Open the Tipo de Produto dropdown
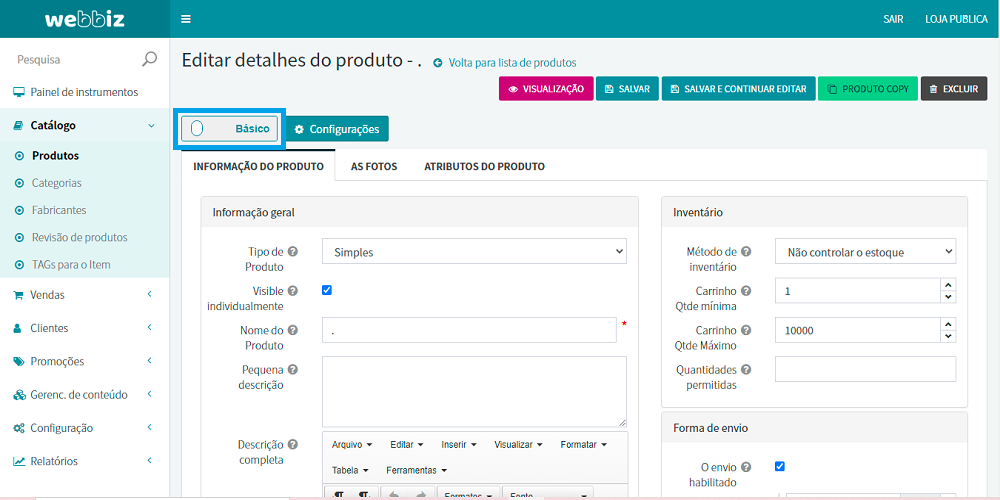The height and width of the screenshot is (500, 1000). [x=474, y=252]
